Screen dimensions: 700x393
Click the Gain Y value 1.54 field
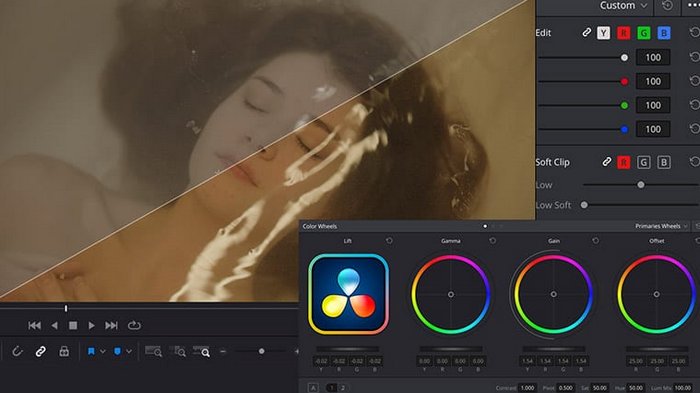pyautogui.click(x=527, y=361)
